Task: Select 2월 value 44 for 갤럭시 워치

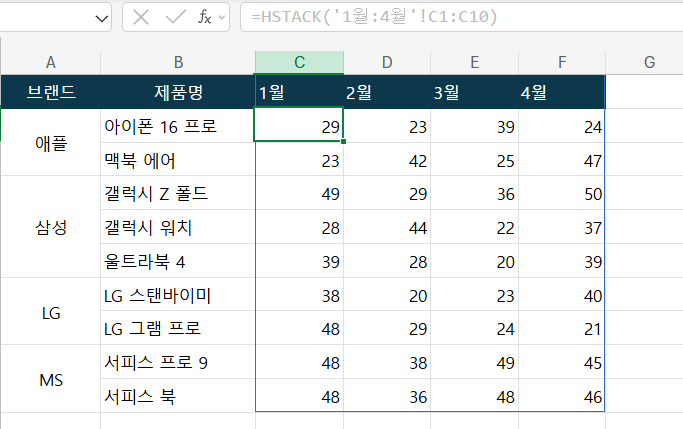Action: (x=387, y=227)
